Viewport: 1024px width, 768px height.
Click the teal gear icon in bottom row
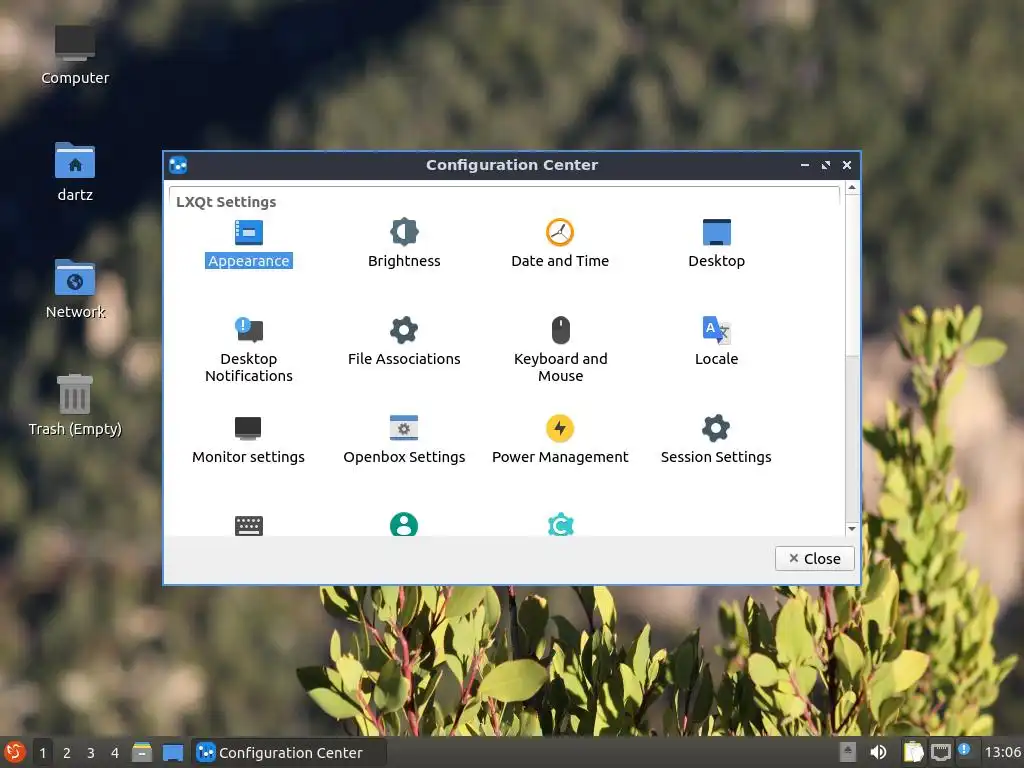(560, 524)
